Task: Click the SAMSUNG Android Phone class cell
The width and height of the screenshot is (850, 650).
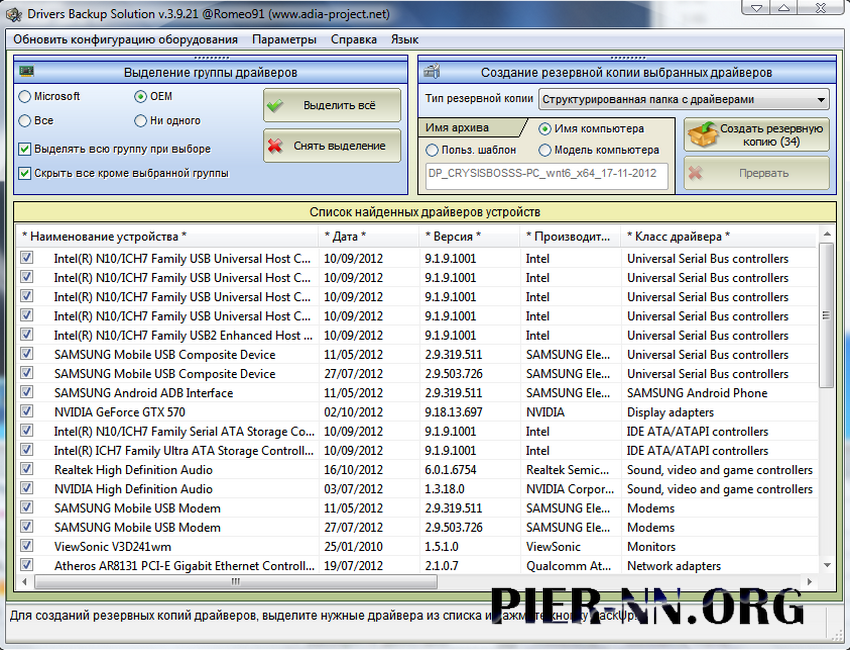Action: point(697,393)
